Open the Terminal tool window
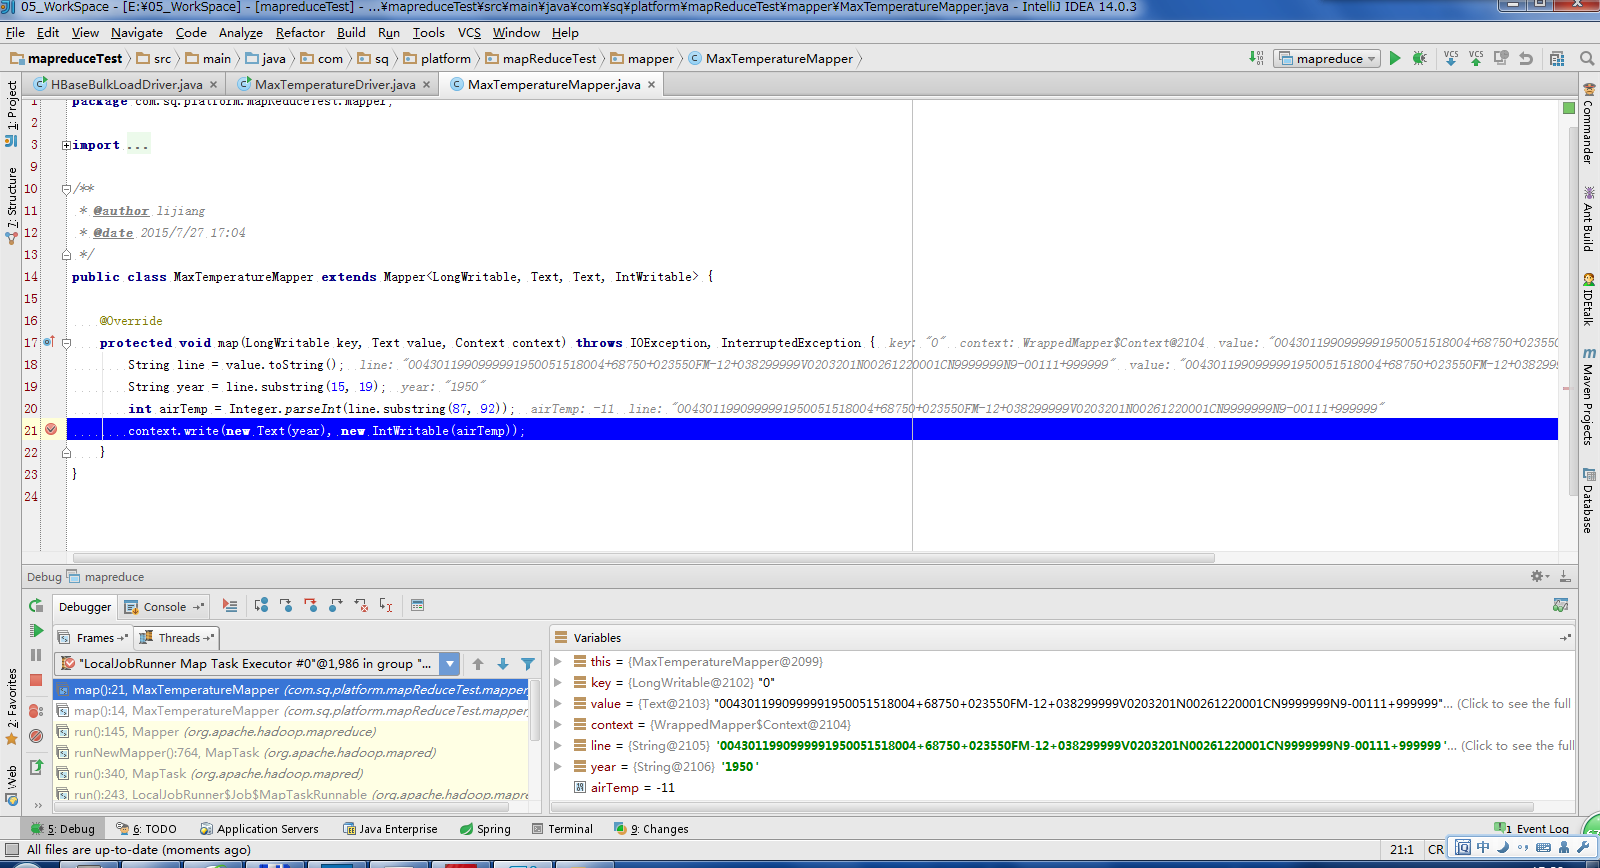This screenshot has width=1600, height=868. (562, 829)
